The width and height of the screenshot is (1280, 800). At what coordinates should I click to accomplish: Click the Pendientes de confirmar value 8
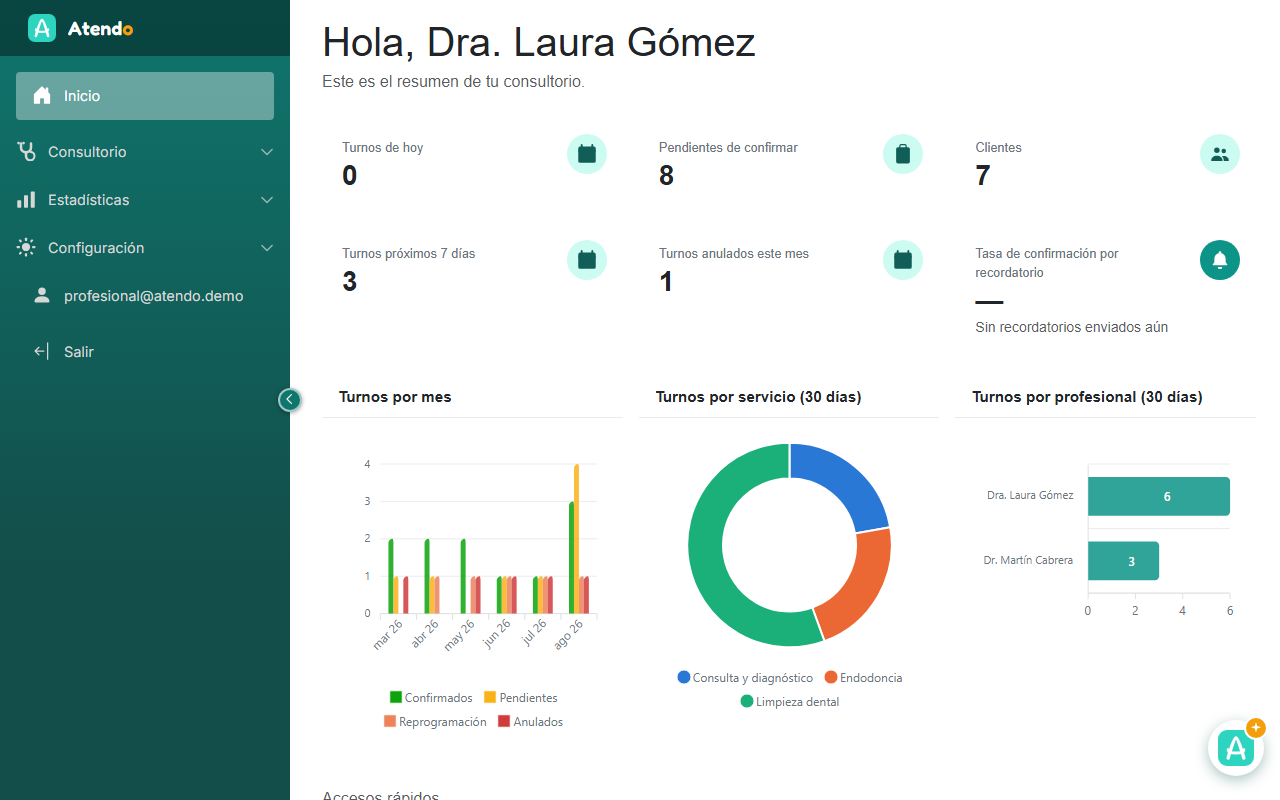pyautogui.click(x=666, y=176)
